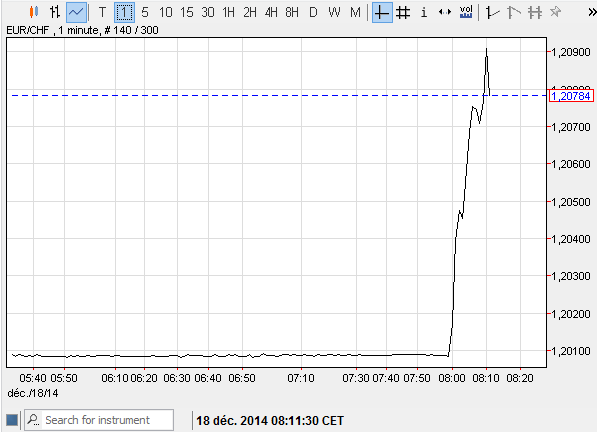597x432 pixels.
Task: Toggle the chart grid lines icon
Action: 403,13
